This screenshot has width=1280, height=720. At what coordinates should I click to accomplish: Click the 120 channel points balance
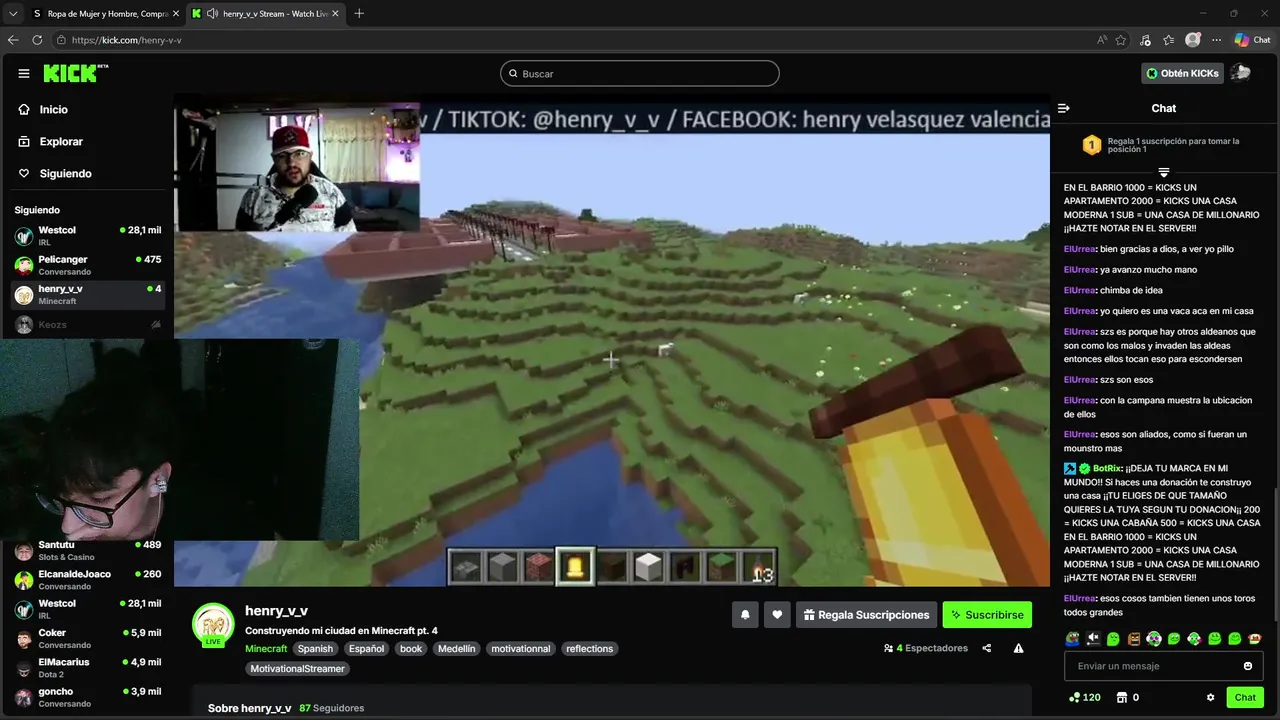1085,697
